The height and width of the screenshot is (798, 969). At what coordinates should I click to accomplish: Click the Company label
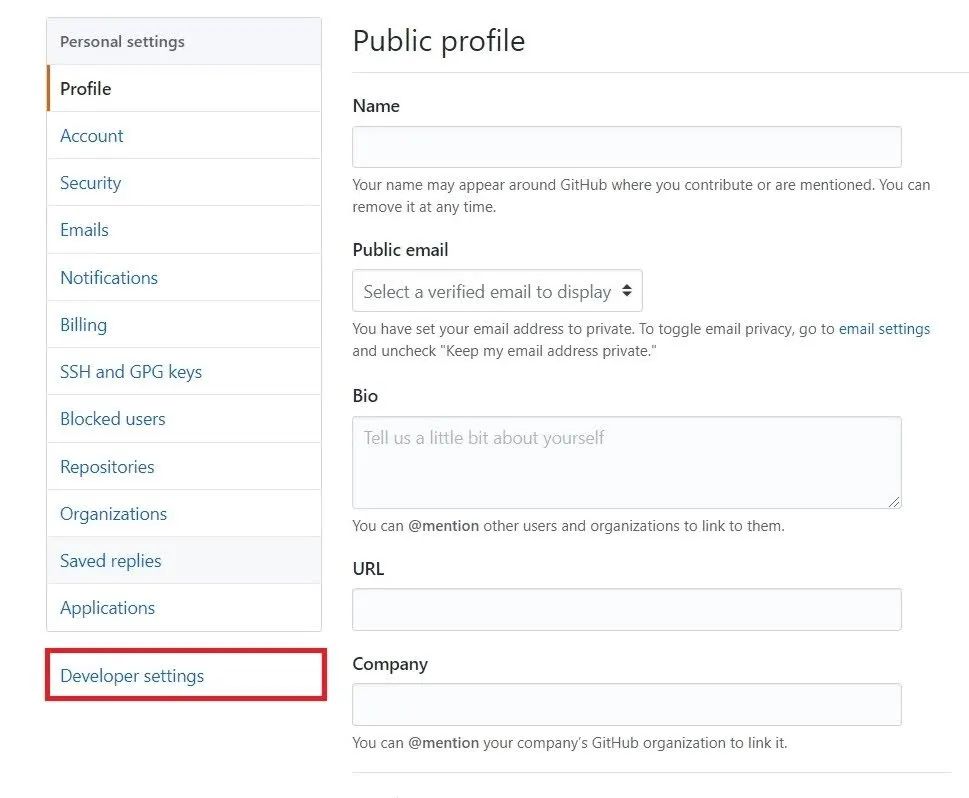(x=390, y=664)
